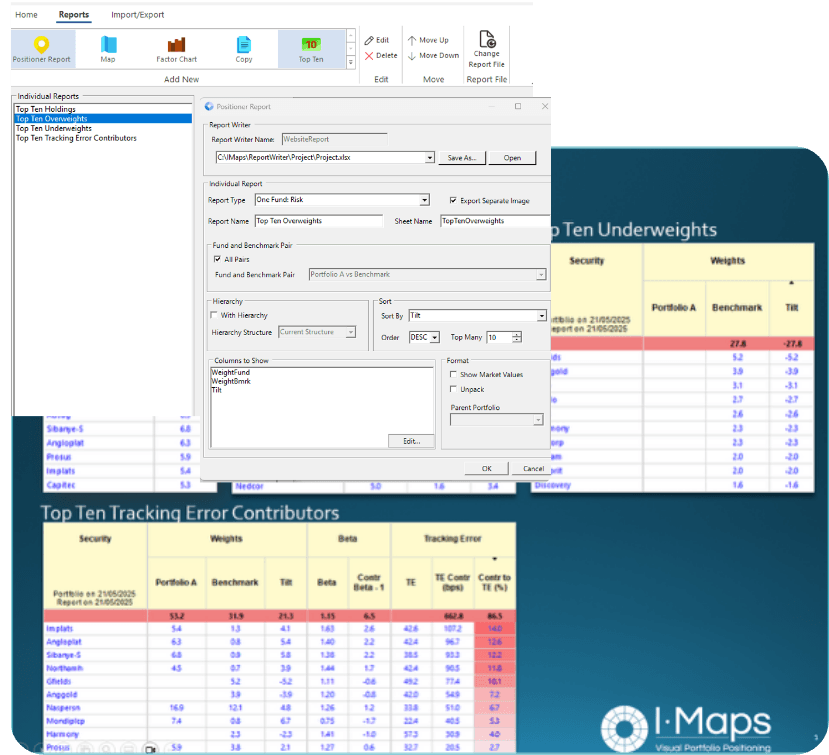Open the Order DESC dropdown
The height and width of the screenshot is (755, 829).
pos(435,337)
